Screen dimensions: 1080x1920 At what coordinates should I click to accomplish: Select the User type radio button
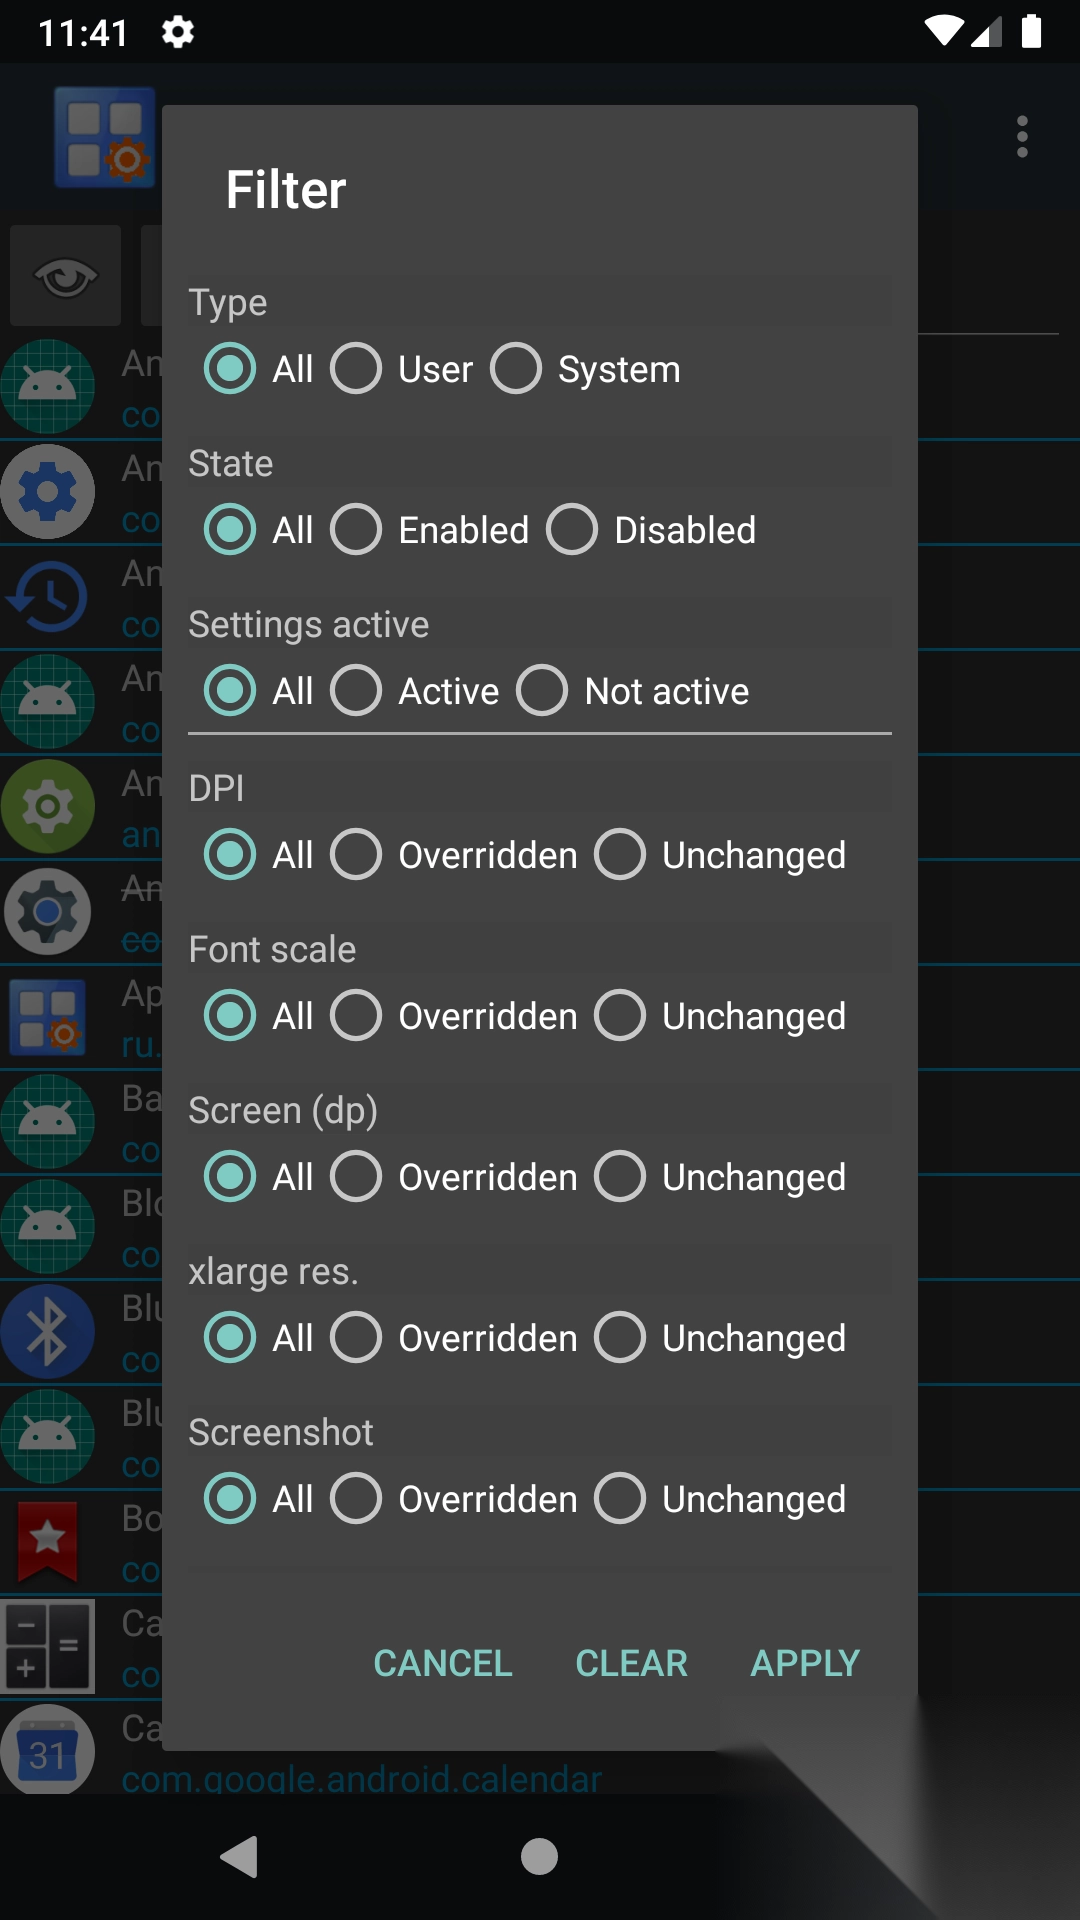[357, 369]
